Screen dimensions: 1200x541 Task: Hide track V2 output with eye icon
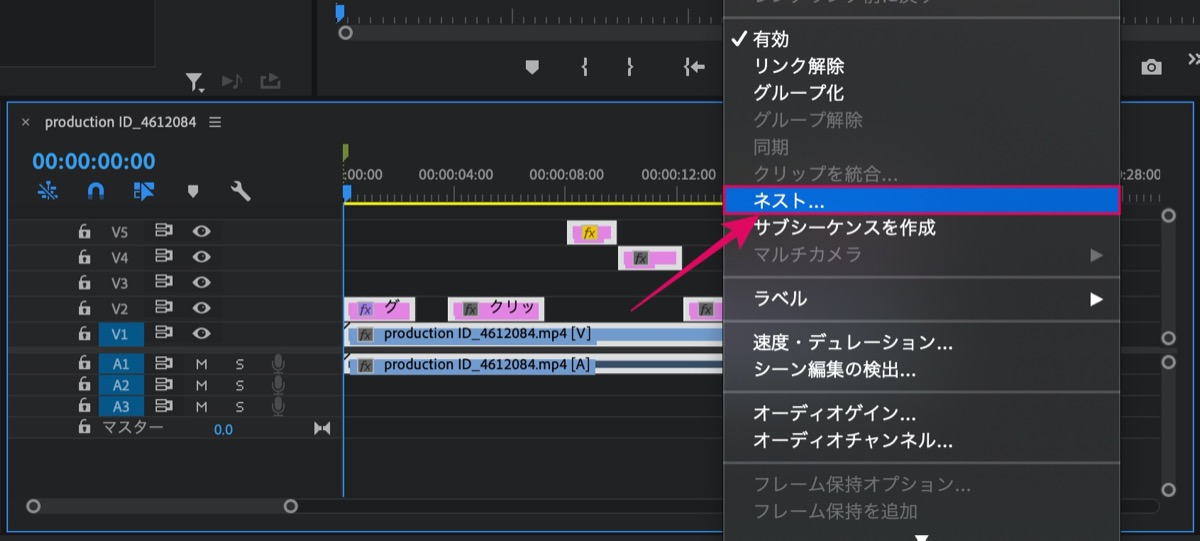tap(201, 309)
